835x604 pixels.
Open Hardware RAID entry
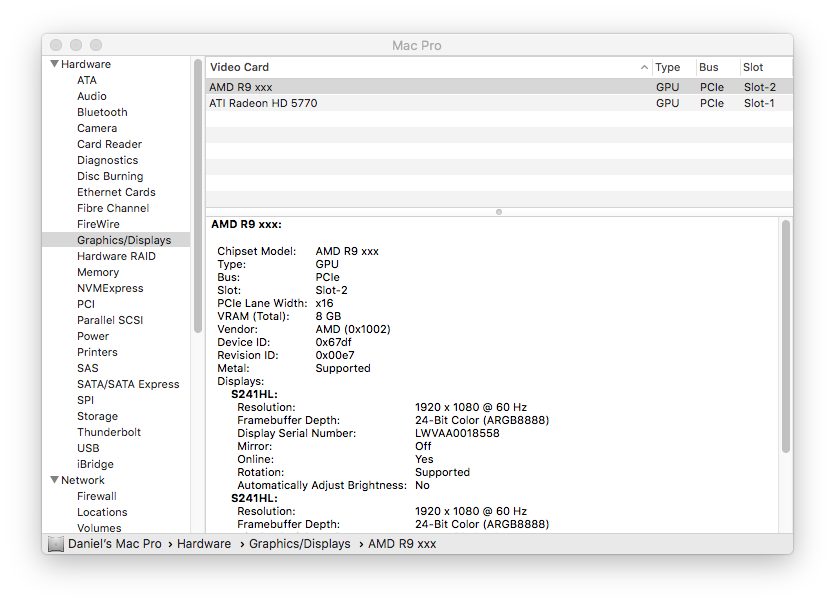click(116, 256)
